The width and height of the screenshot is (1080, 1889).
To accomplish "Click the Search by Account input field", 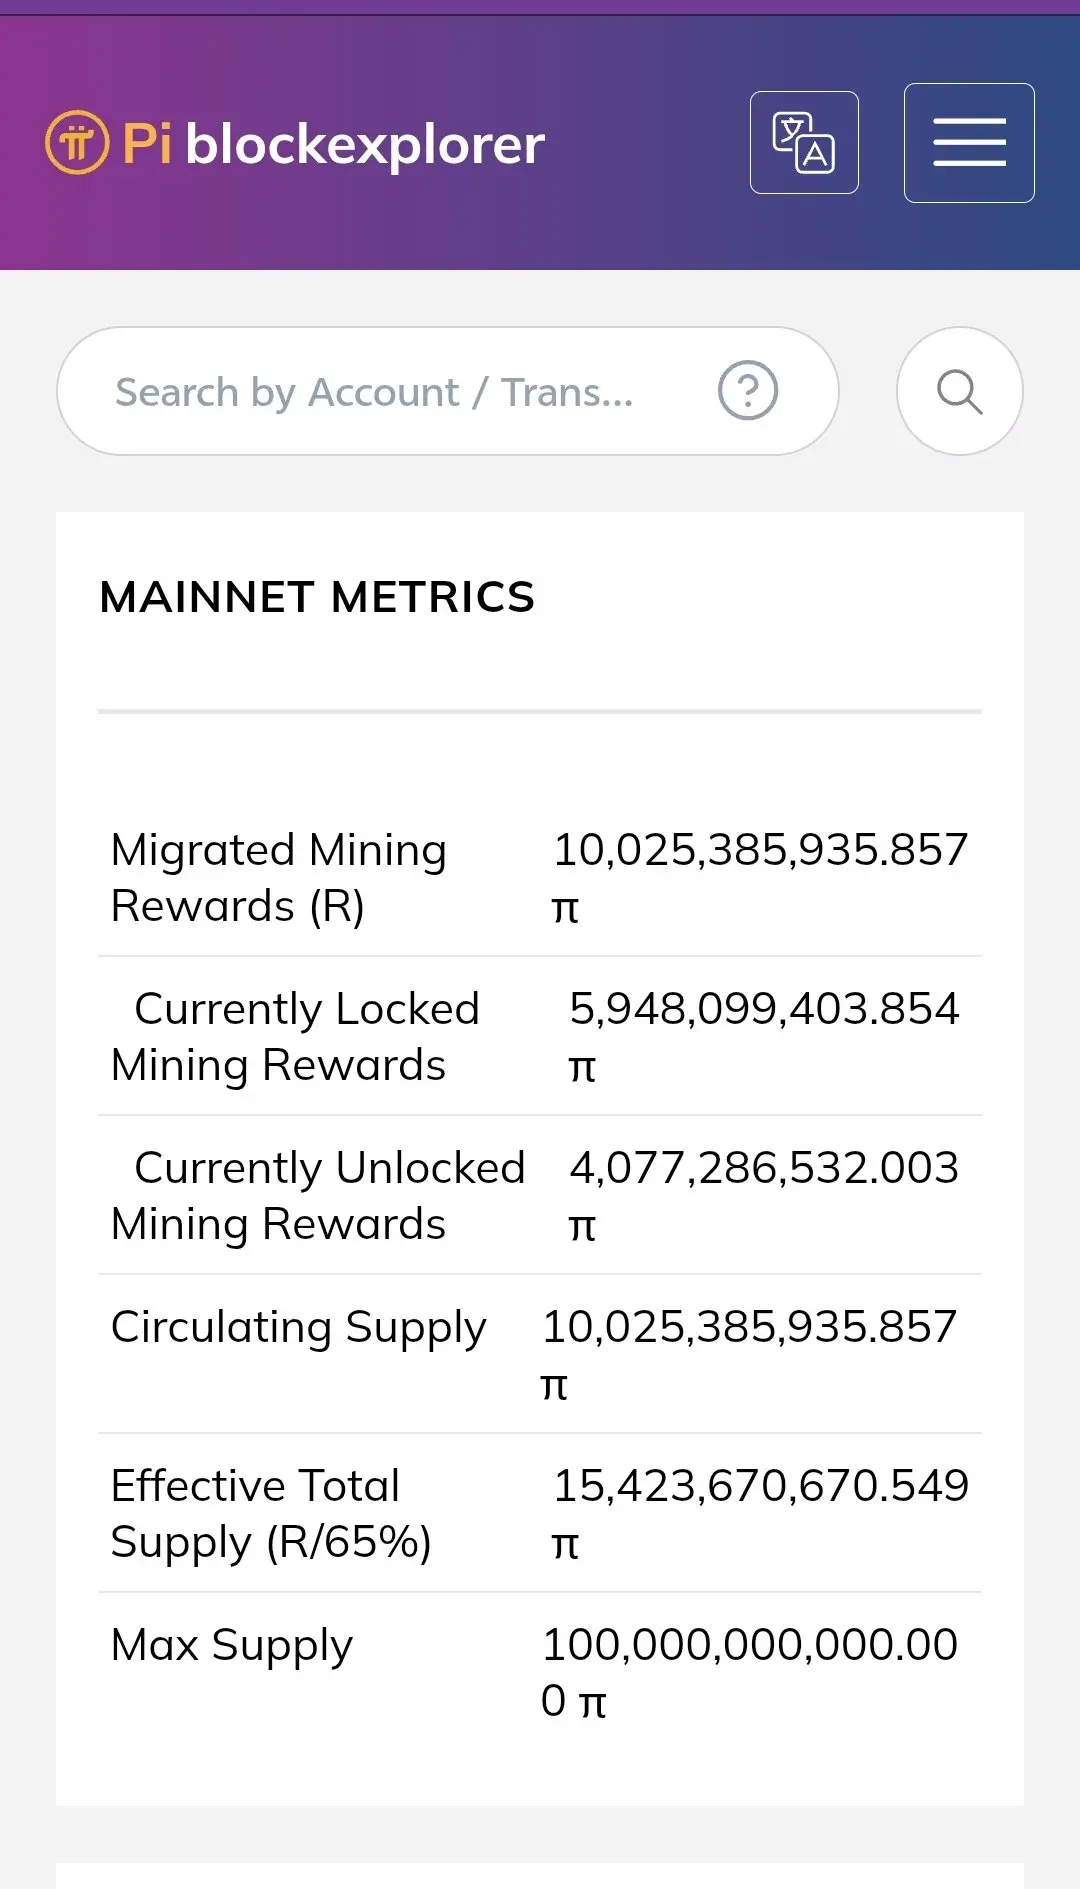I will [400, 392].
